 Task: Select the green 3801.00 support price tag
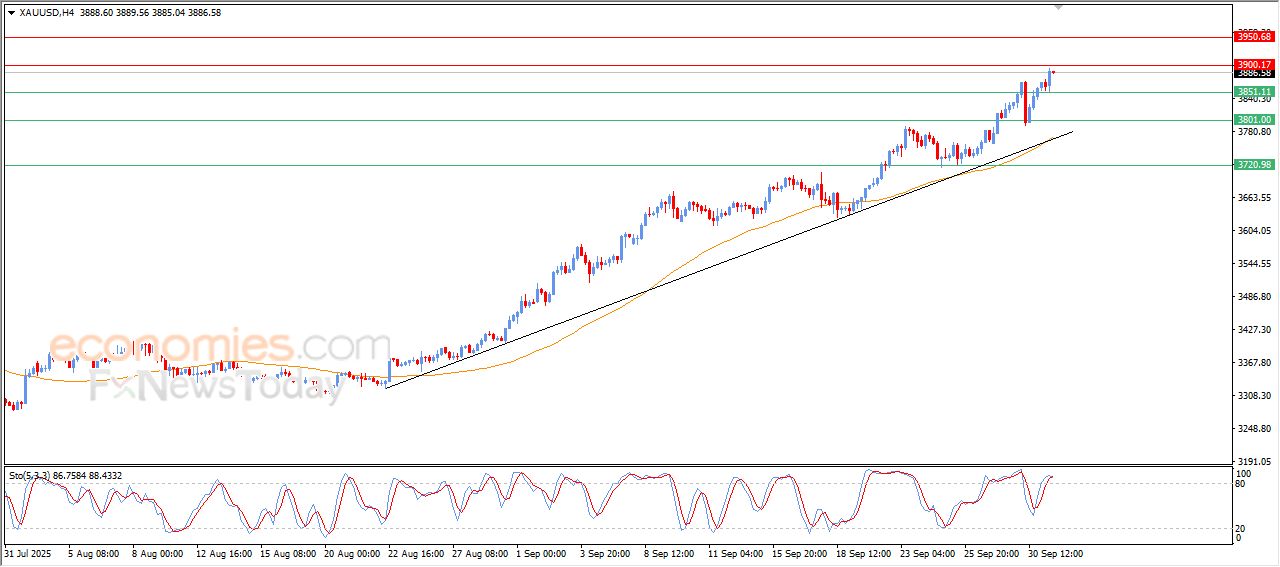(x=1254, y=120)
